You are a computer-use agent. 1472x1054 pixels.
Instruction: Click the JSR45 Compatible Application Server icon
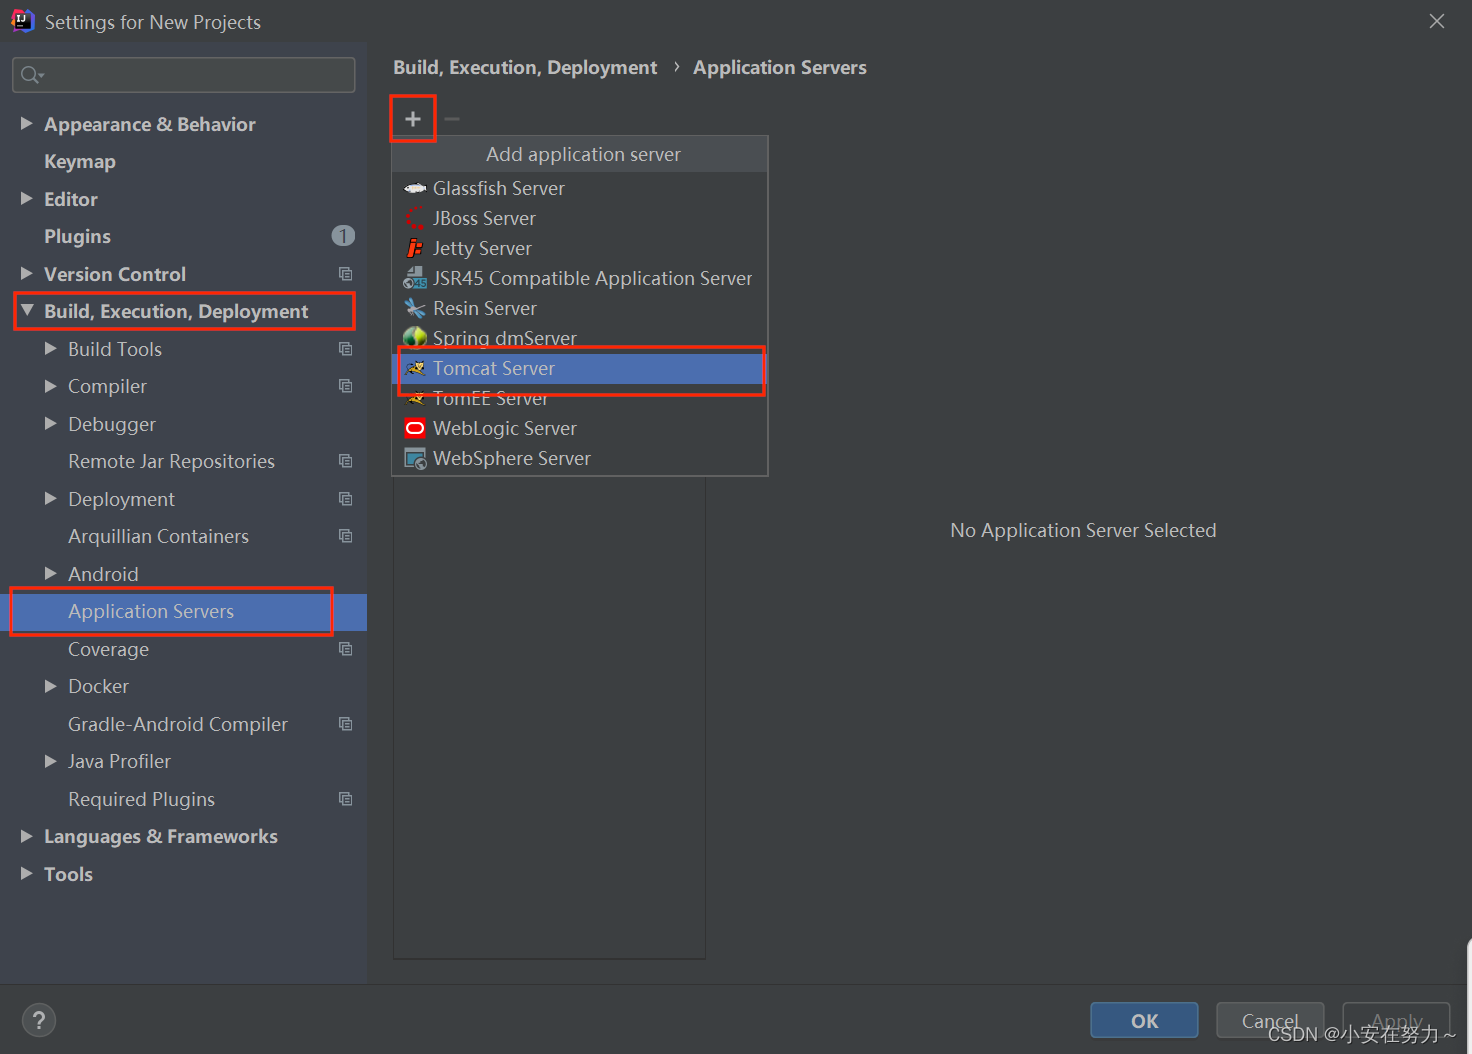[415, 278]
